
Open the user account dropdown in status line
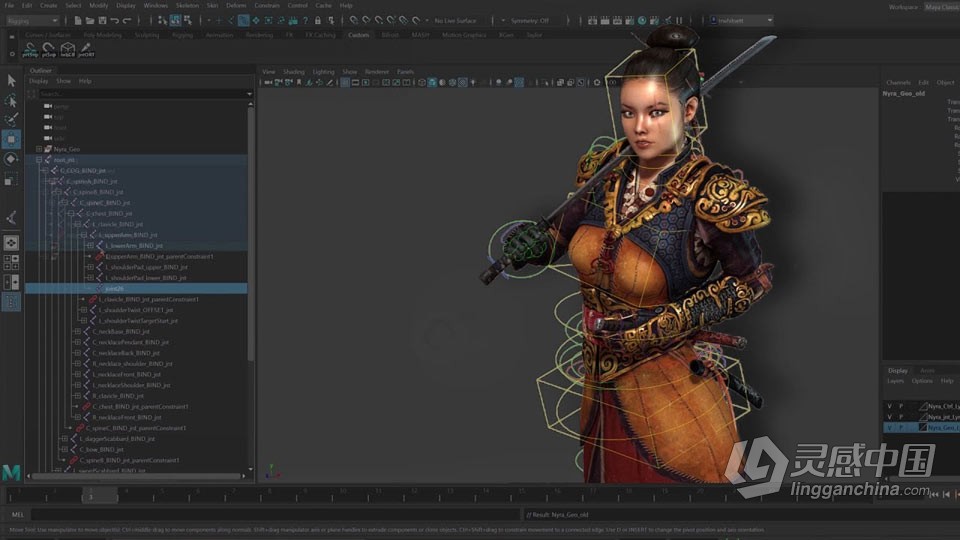[741, 21]
